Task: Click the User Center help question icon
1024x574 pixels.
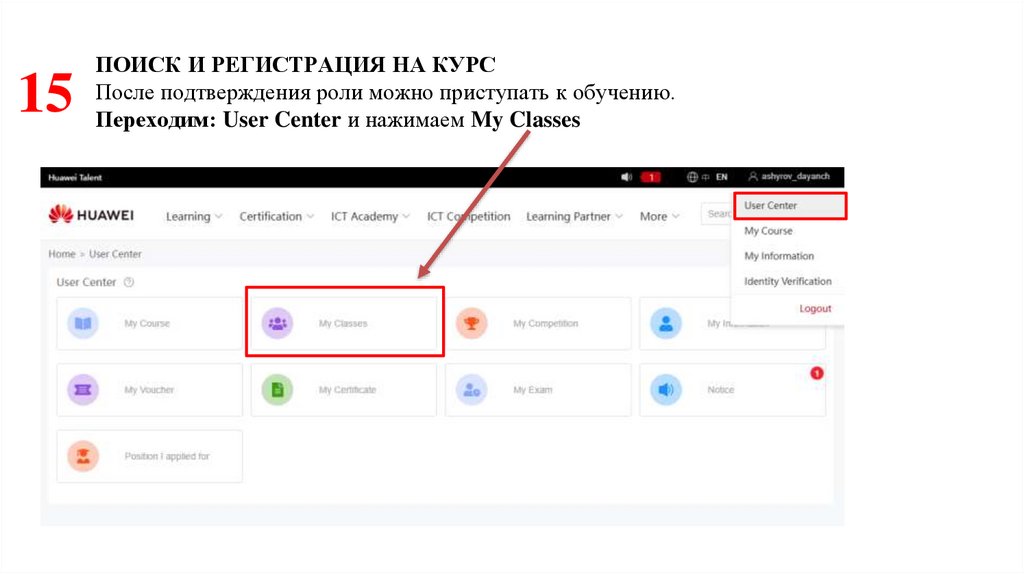Action: pyautogui.click(x=129, y=282)
